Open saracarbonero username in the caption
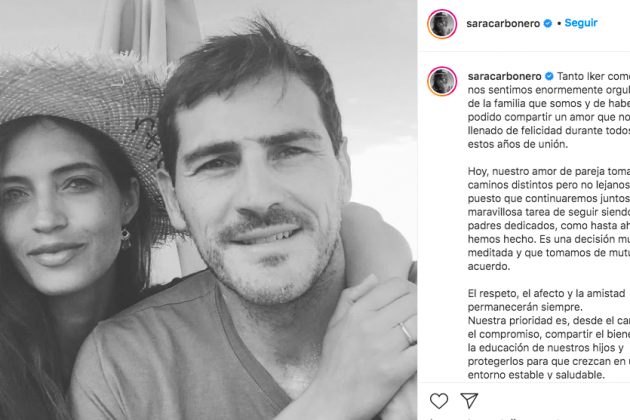 (505, 76)
